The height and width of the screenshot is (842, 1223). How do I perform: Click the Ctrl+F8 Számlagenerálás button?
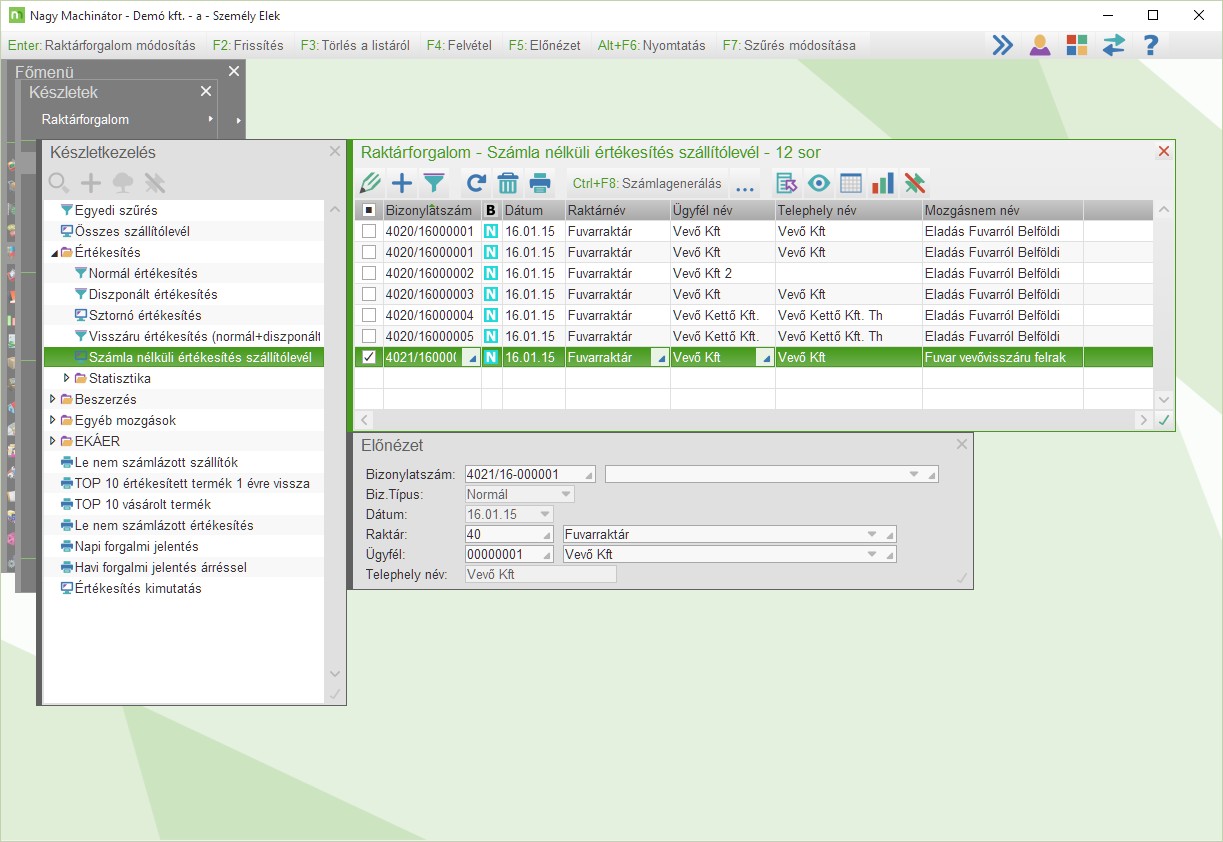(647, 183)
